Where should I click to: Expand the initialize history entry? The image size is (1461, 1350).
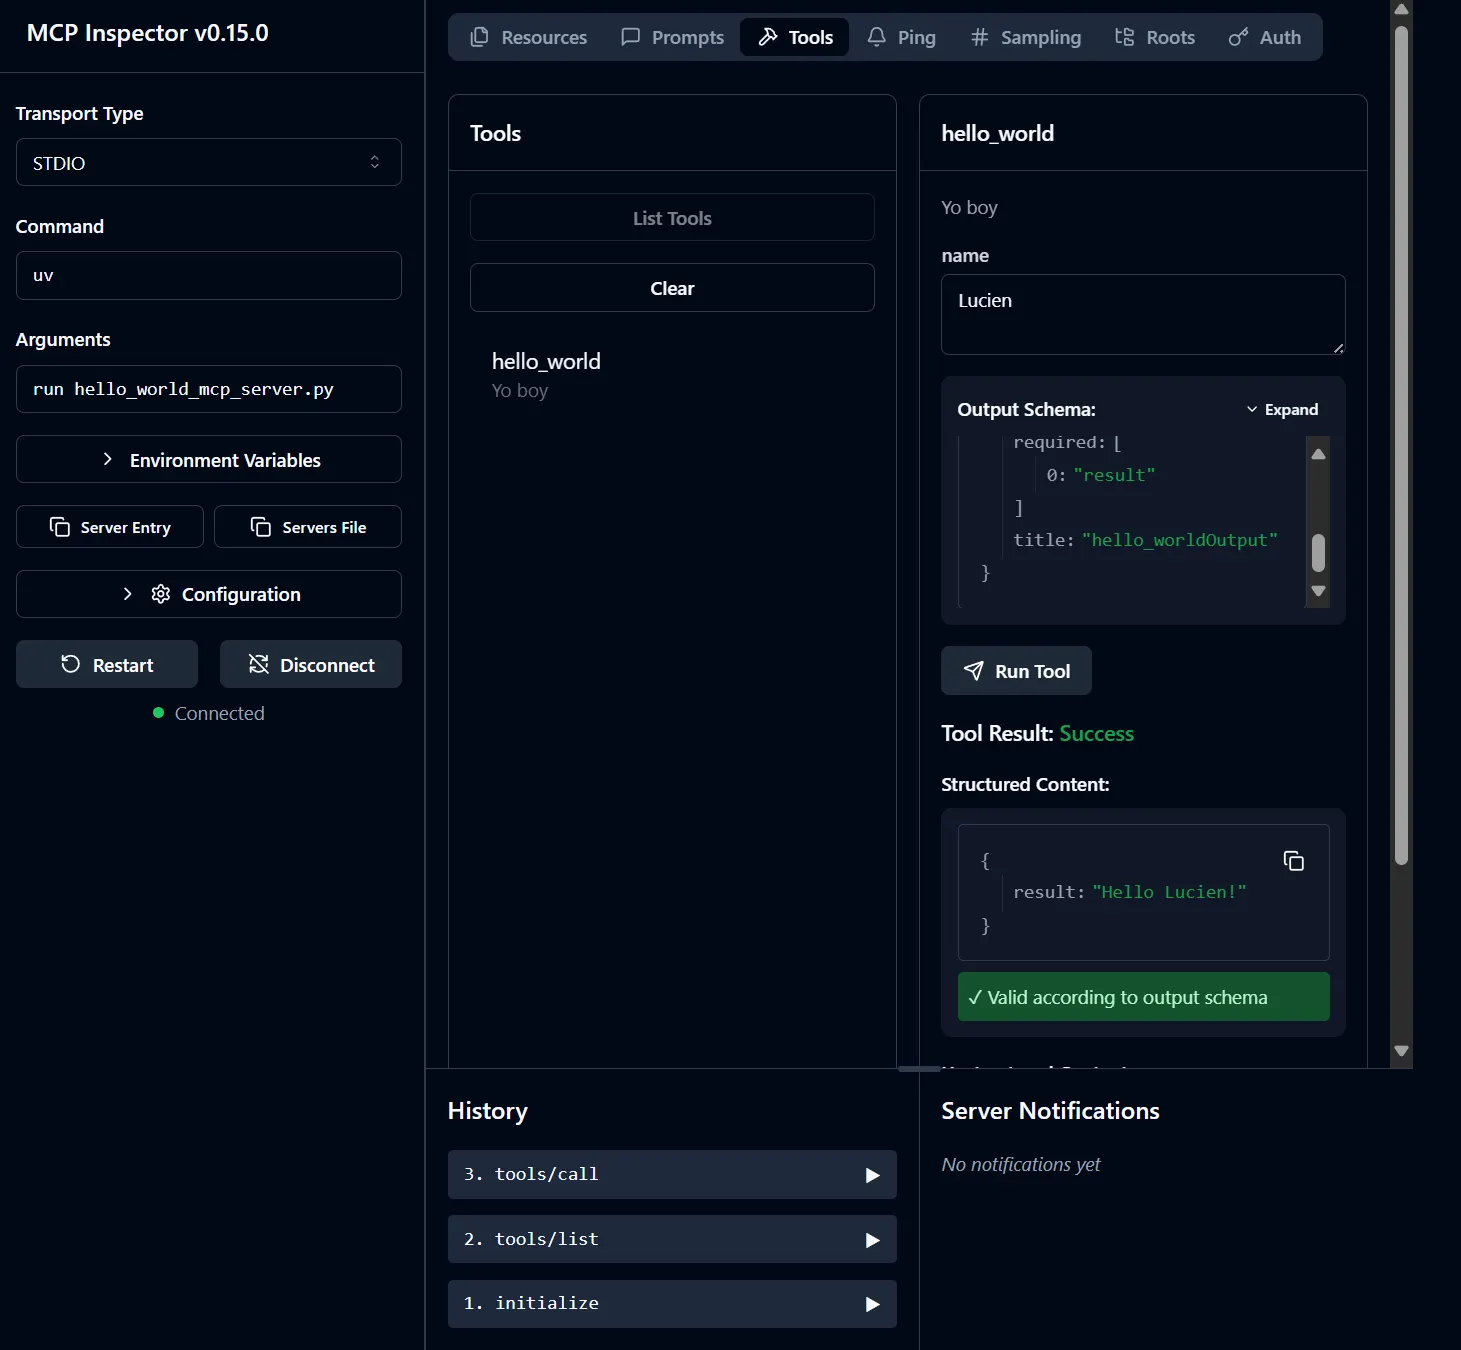pos(672,1304)
